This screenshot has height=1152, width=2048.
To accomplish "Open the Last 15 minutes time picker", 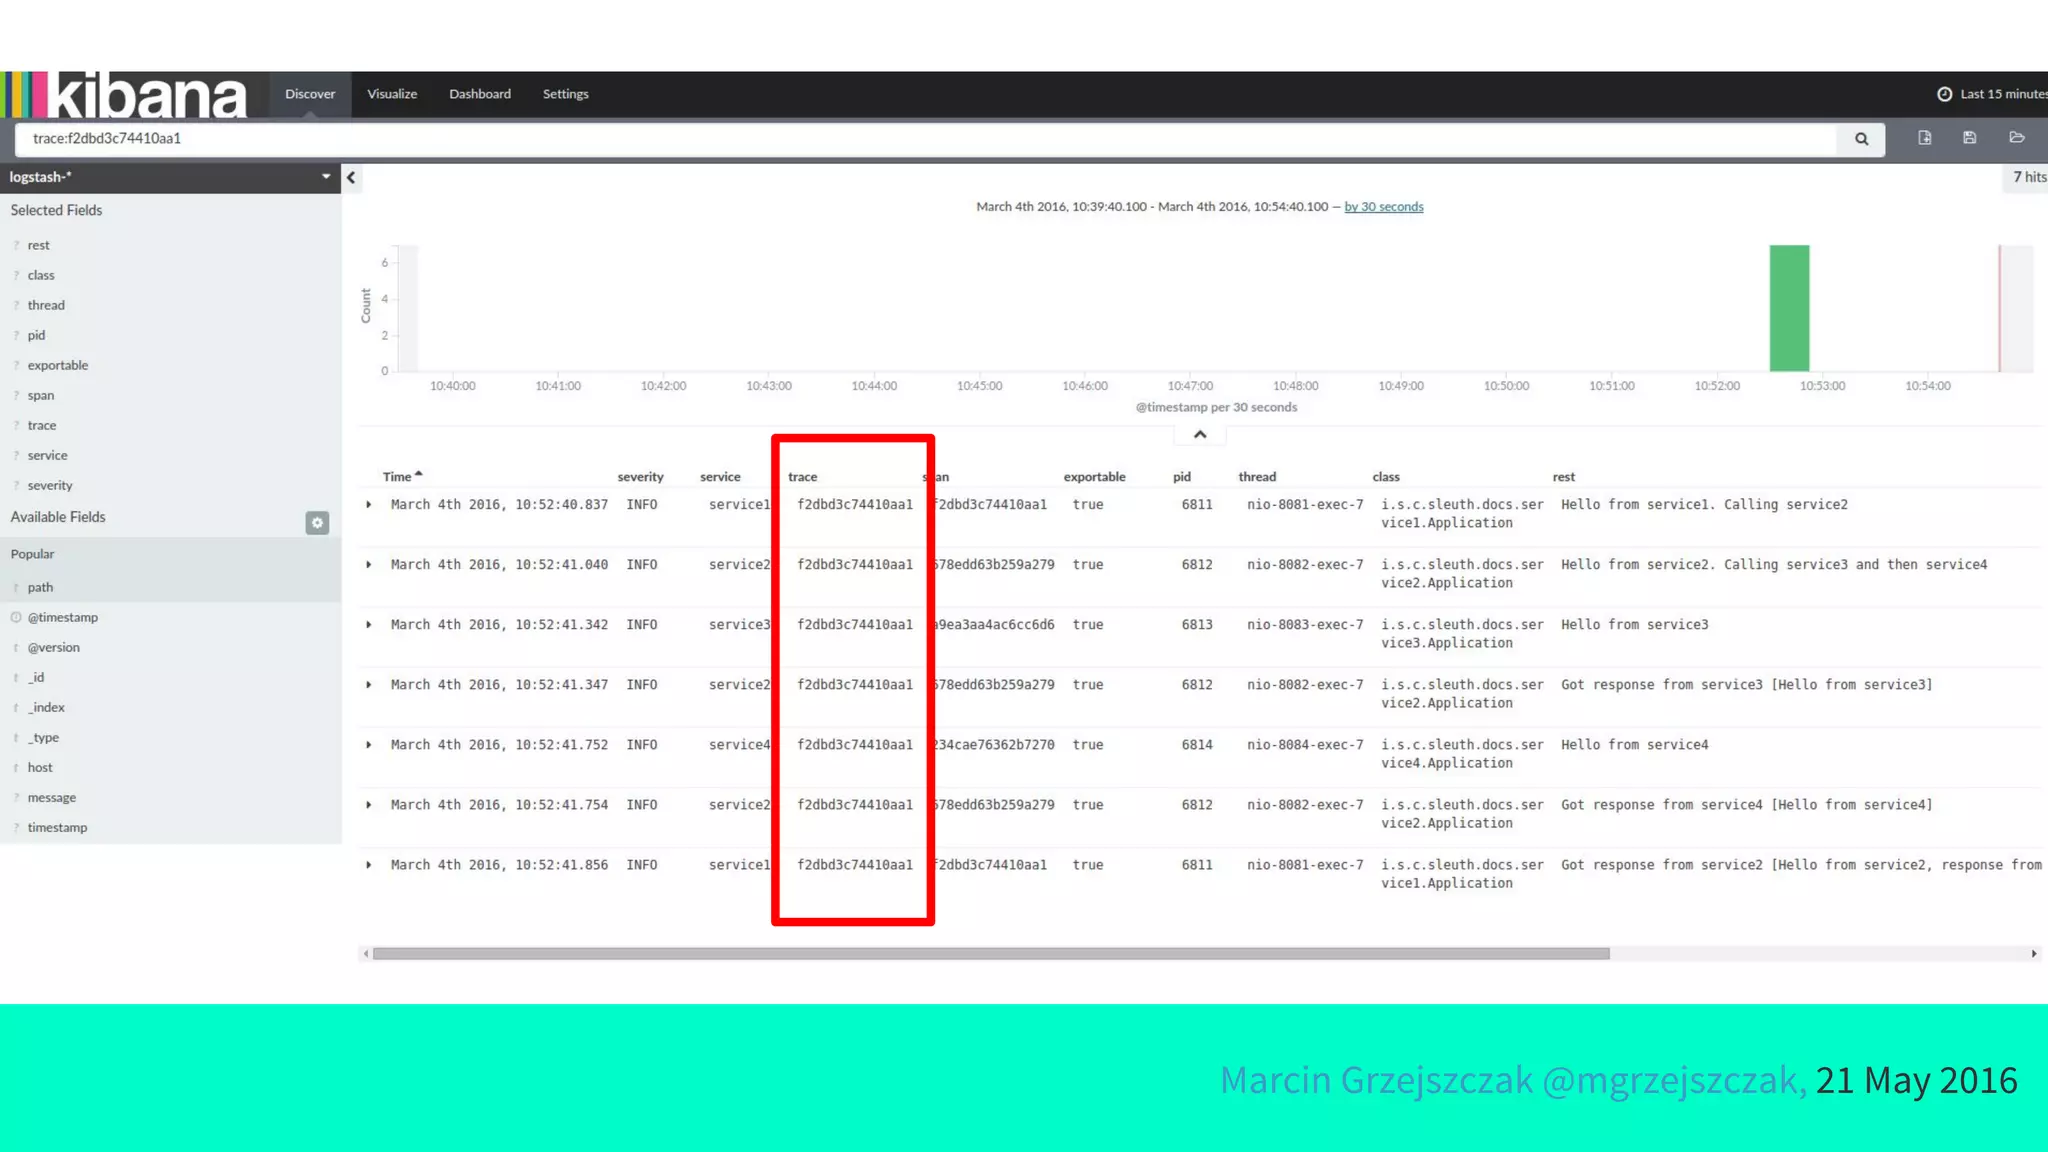I will click(x=1992, y=94).
